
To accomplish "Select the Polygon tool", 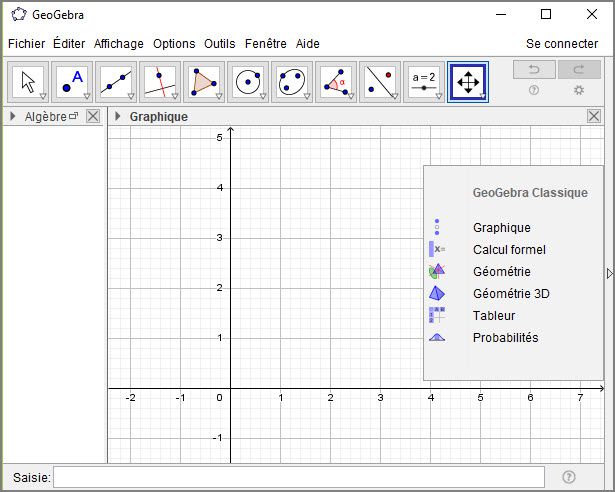I will pyautogui.click(x=204, y=82).
